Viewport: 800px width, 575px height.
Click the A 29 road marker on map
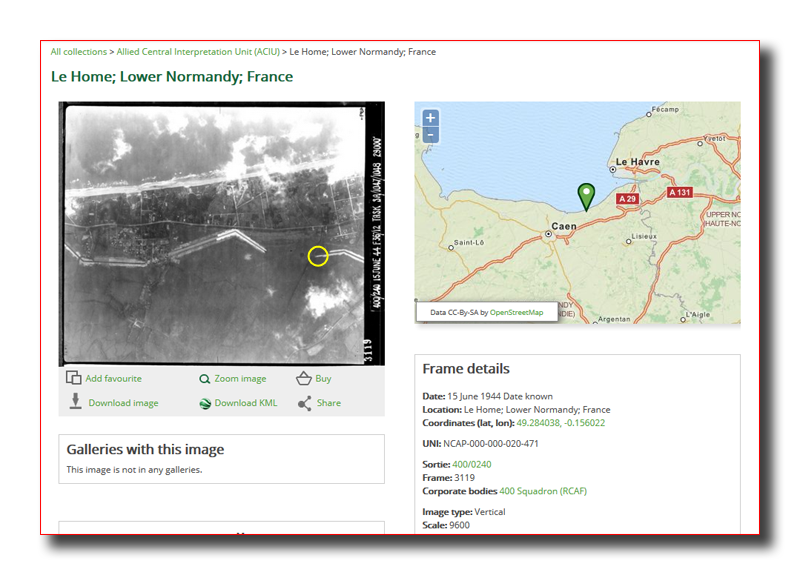point(628,199)
